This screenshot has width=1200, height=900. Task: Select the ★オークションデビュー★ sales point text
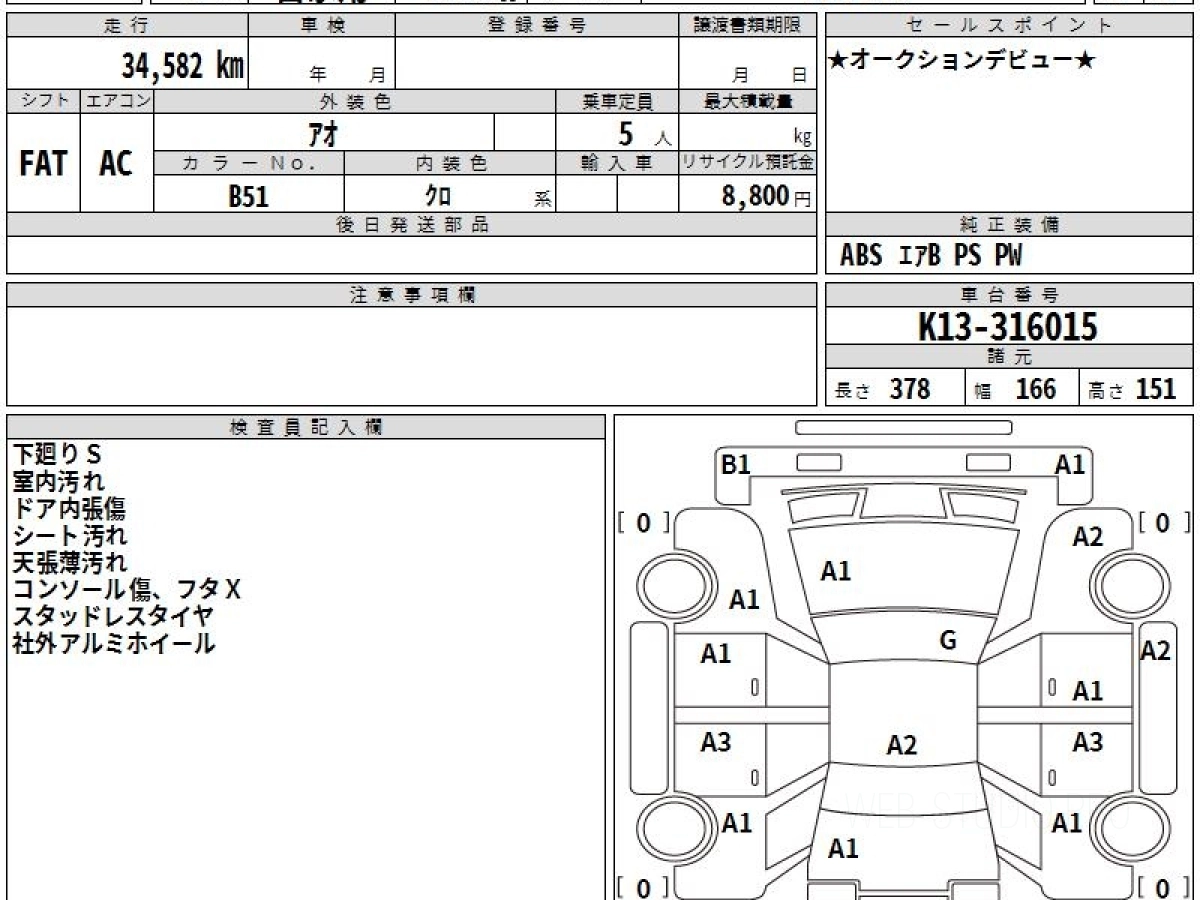[962, 61]
